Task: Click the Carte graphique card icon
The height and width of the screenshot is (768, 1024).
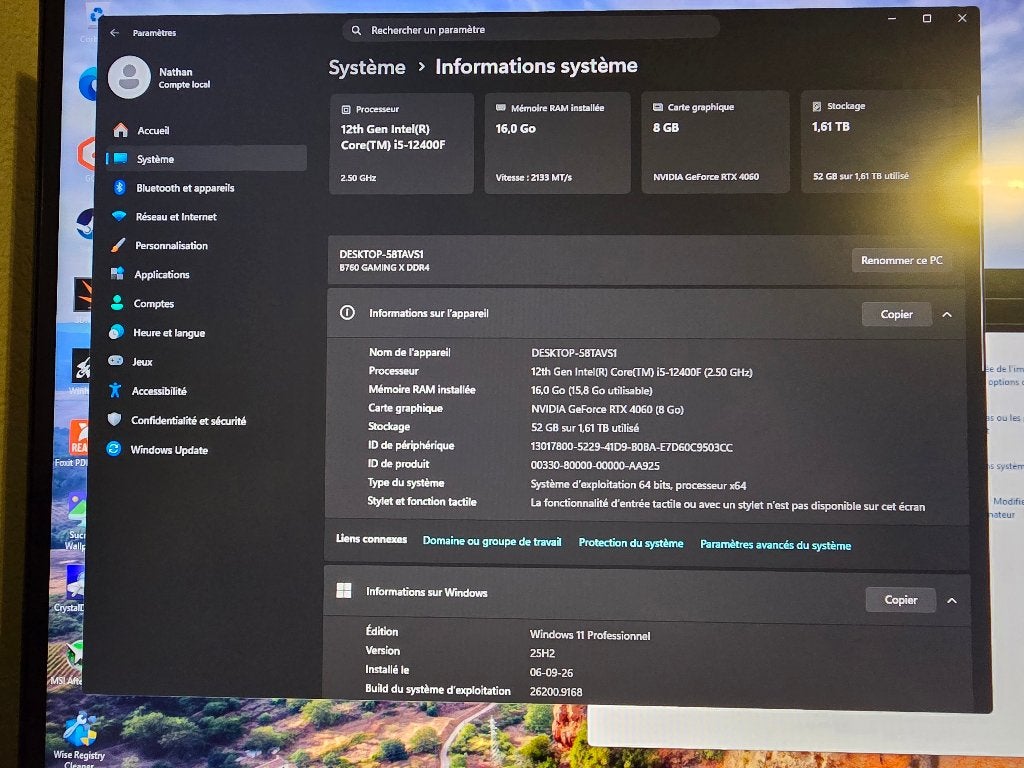Action: 658,107
